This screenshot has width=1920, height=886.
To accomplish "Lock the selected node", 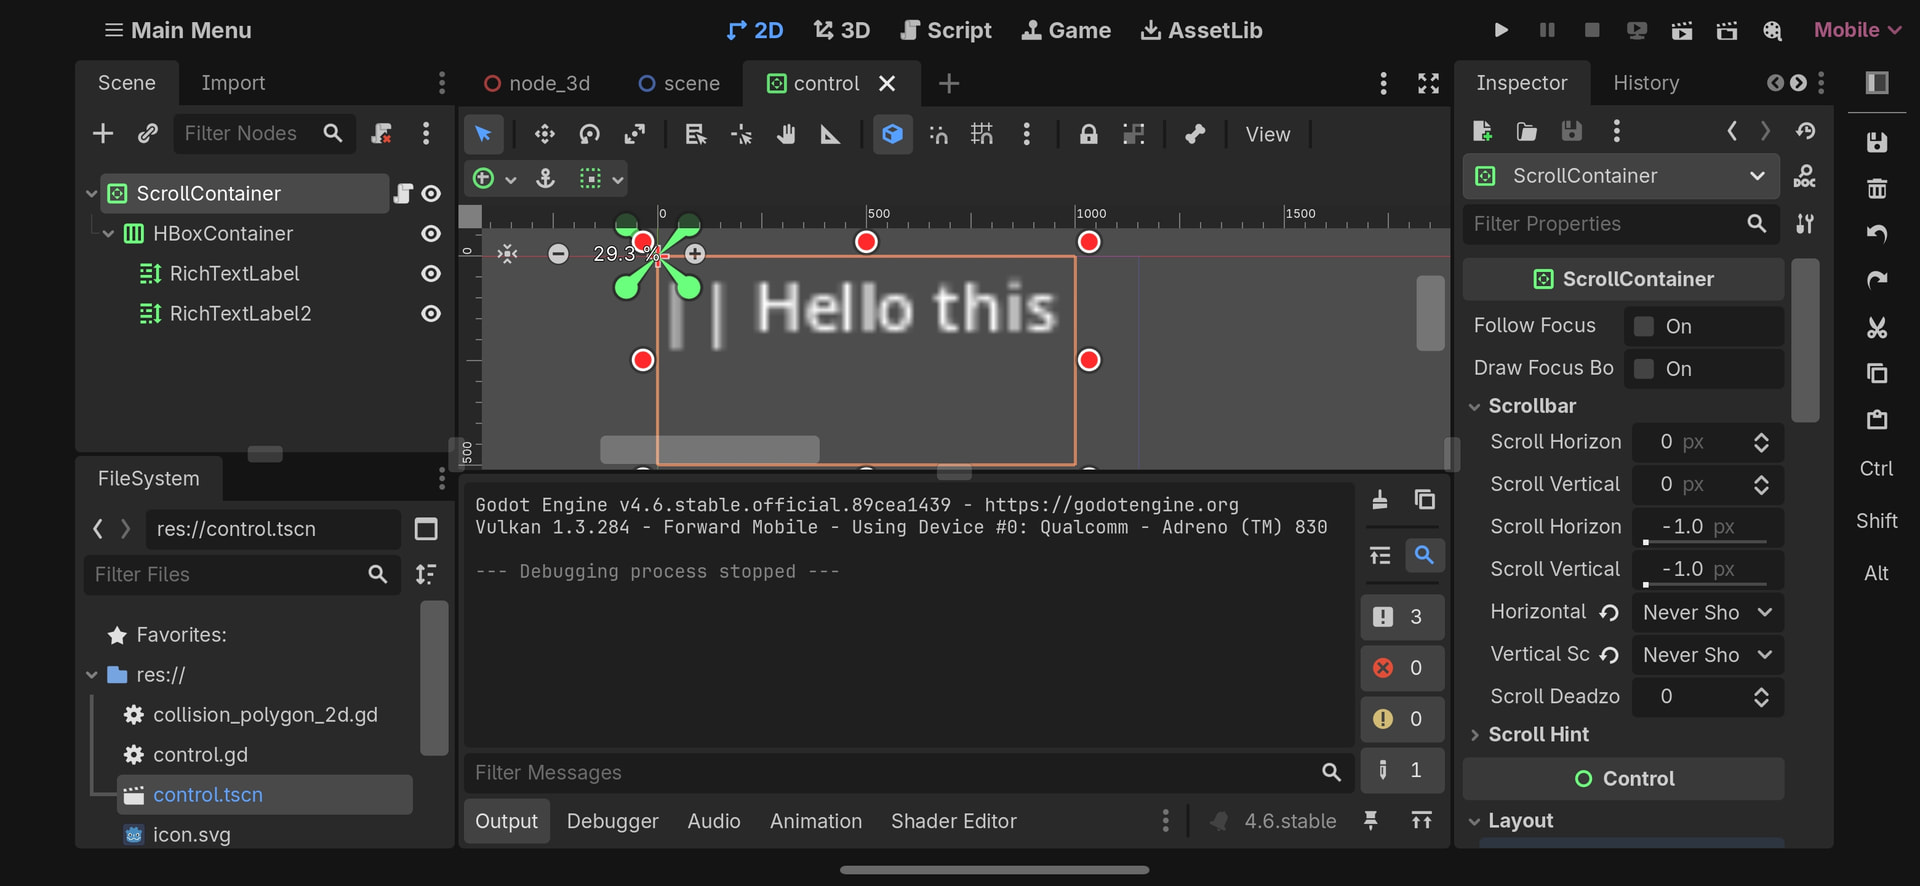I will click(1088, 134).
